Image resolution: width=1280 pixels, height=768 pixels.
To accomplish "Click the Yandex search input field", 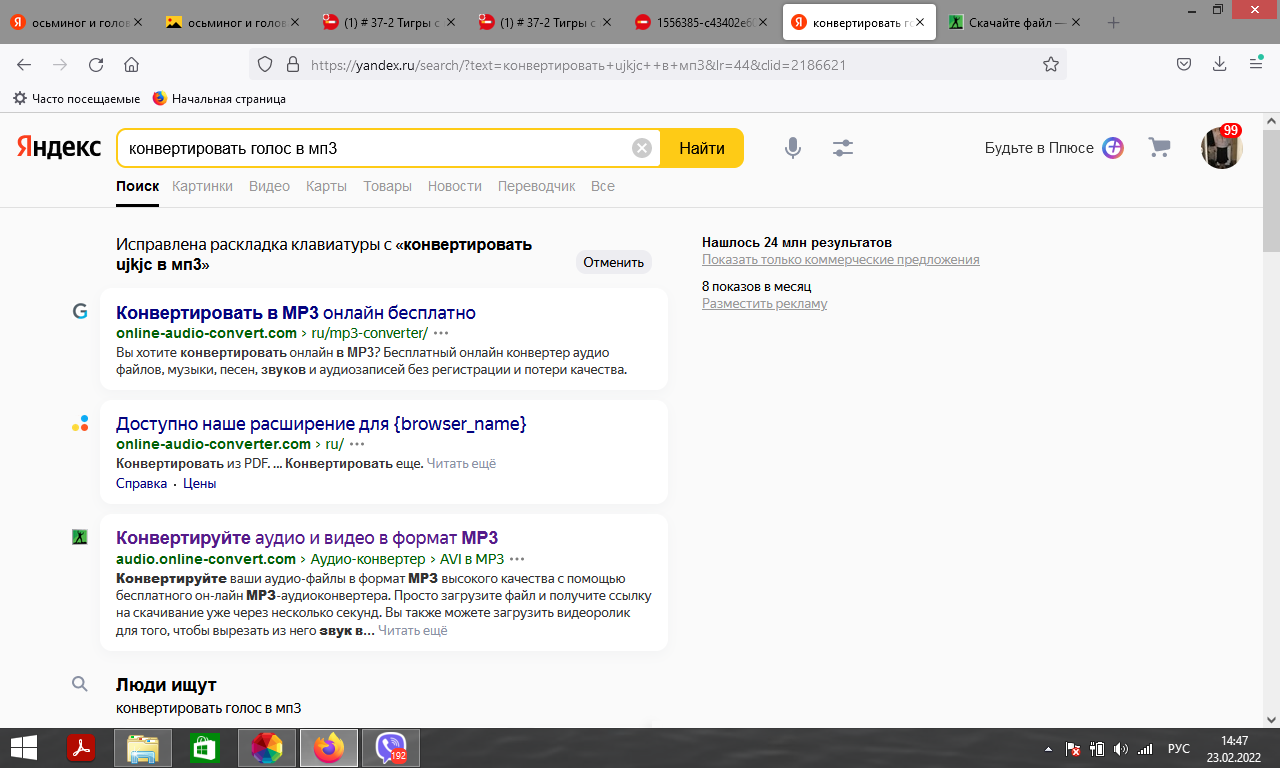I will (375, 148).
